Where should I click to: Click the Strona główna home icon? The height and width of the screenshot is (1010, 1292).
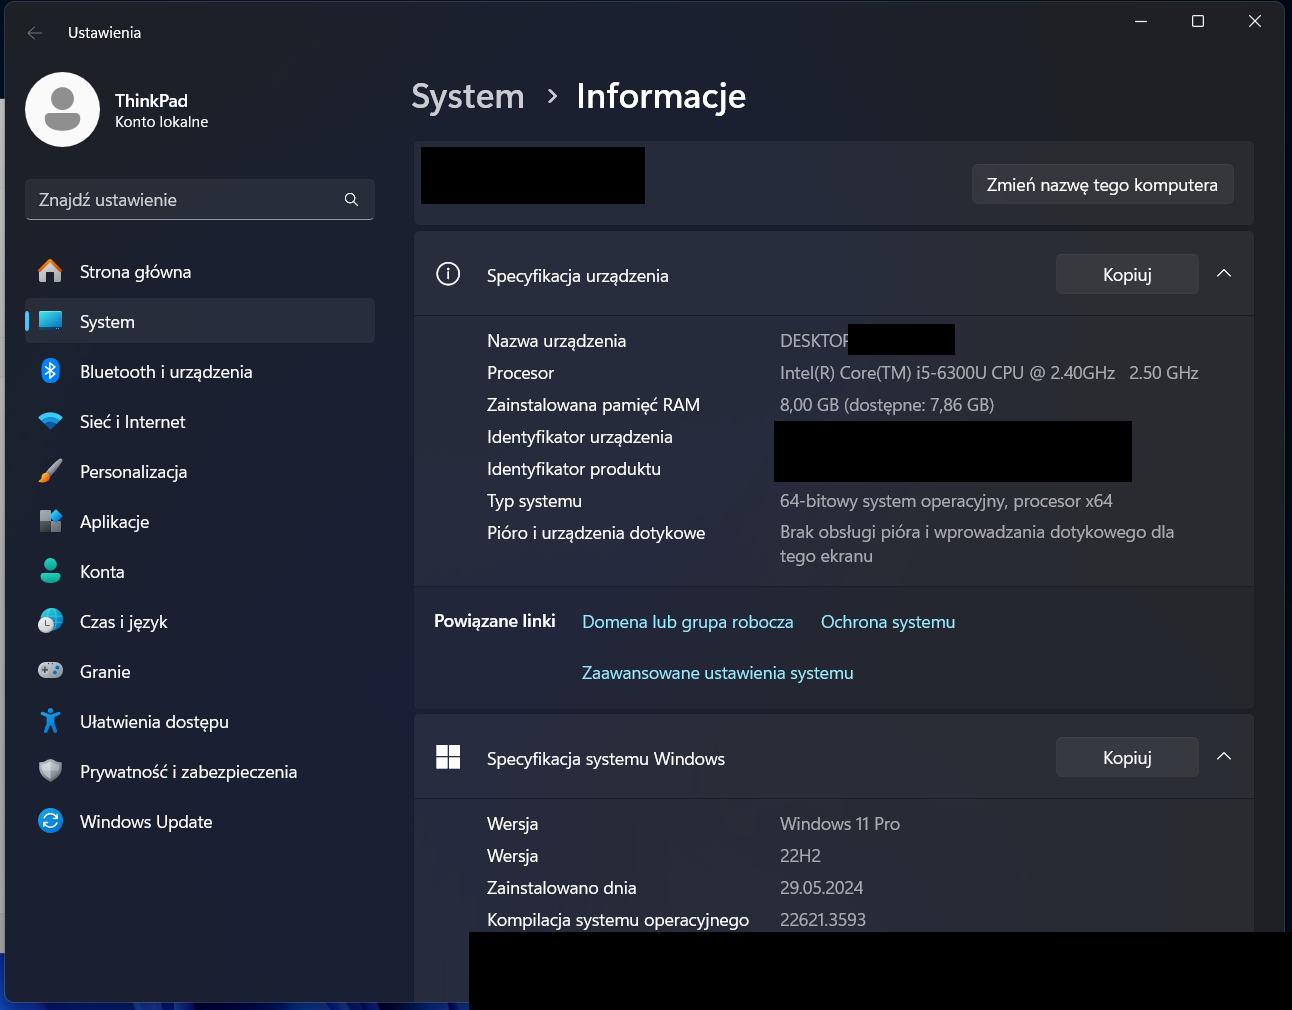(x=50, y=271)
